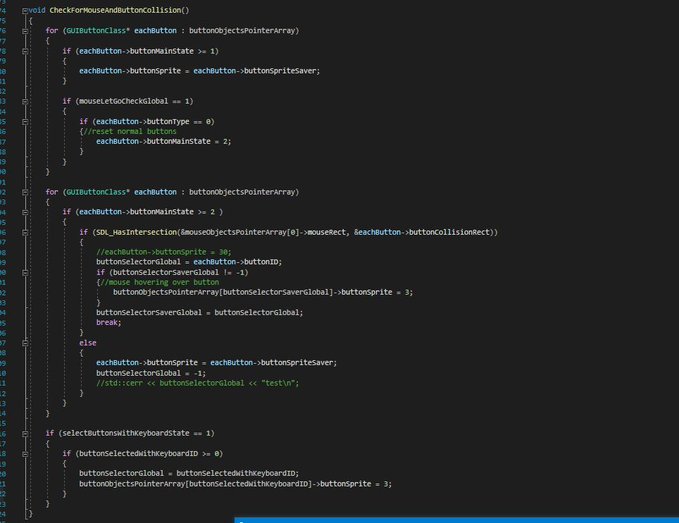679x523 pixels.
Task: Click the comment '//eachButton->buttonSprite = 30;'
Action: click(x=164, y=252)
